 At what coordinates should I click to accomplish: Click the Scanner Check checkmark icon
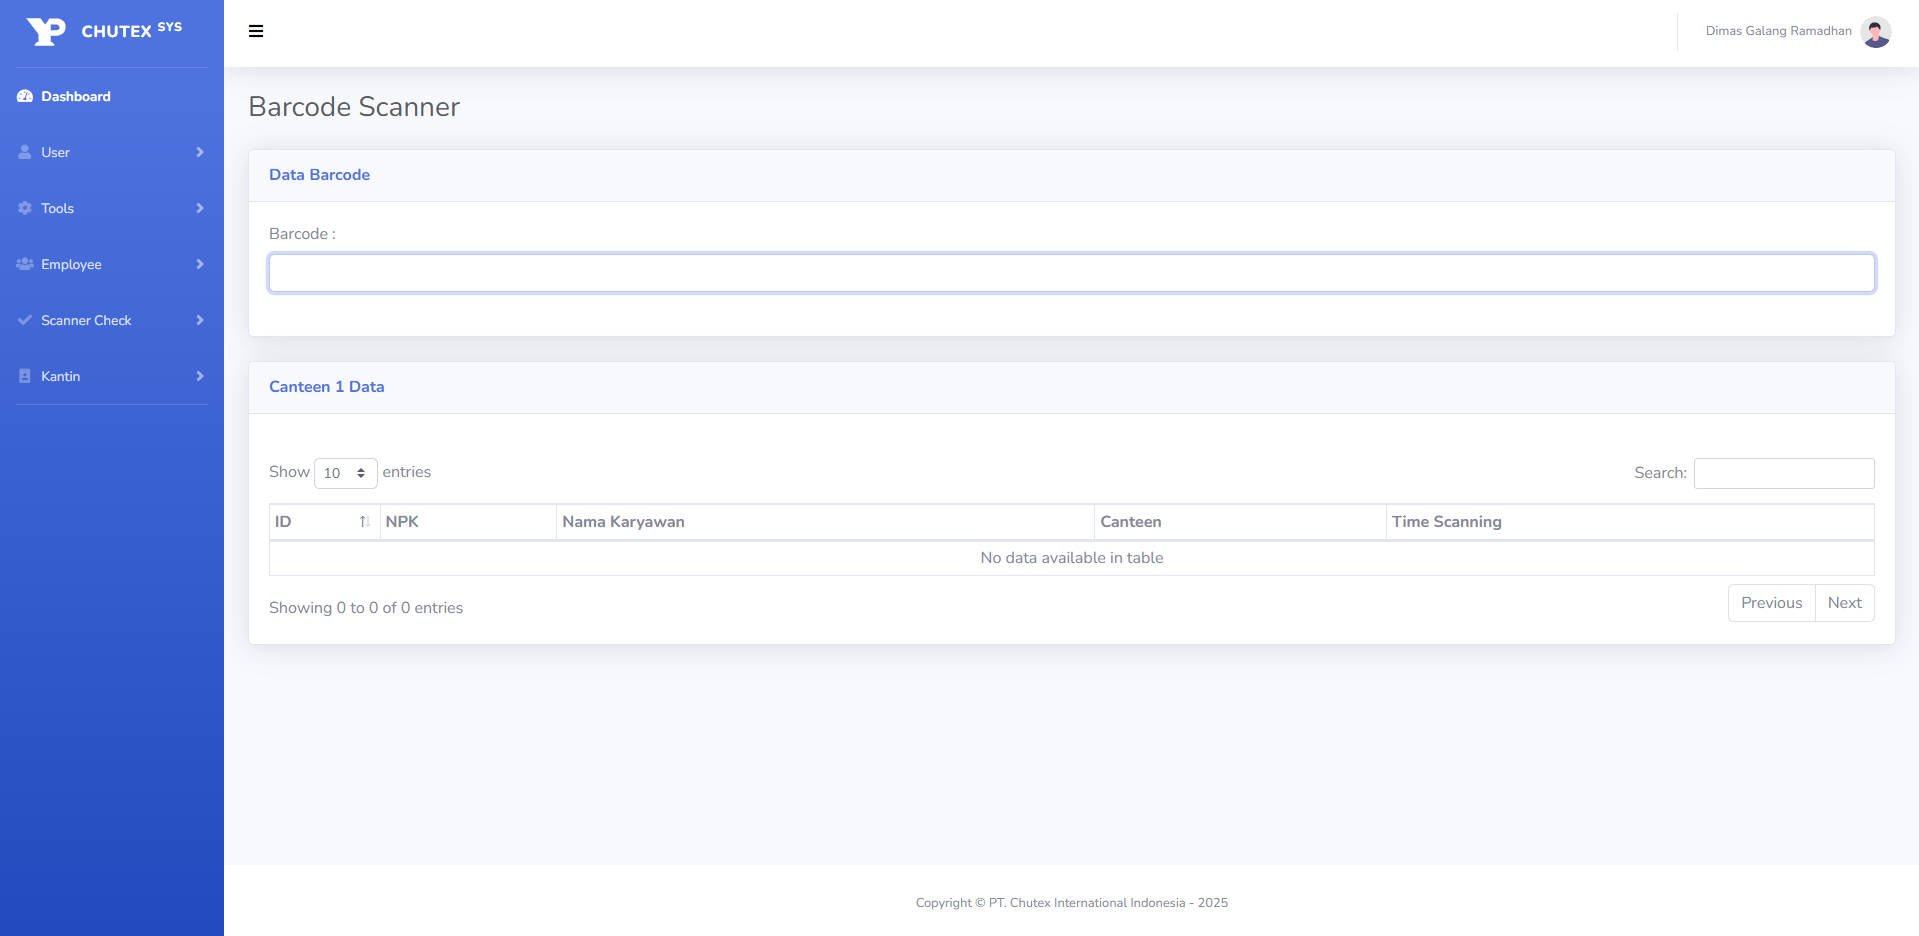25,321
